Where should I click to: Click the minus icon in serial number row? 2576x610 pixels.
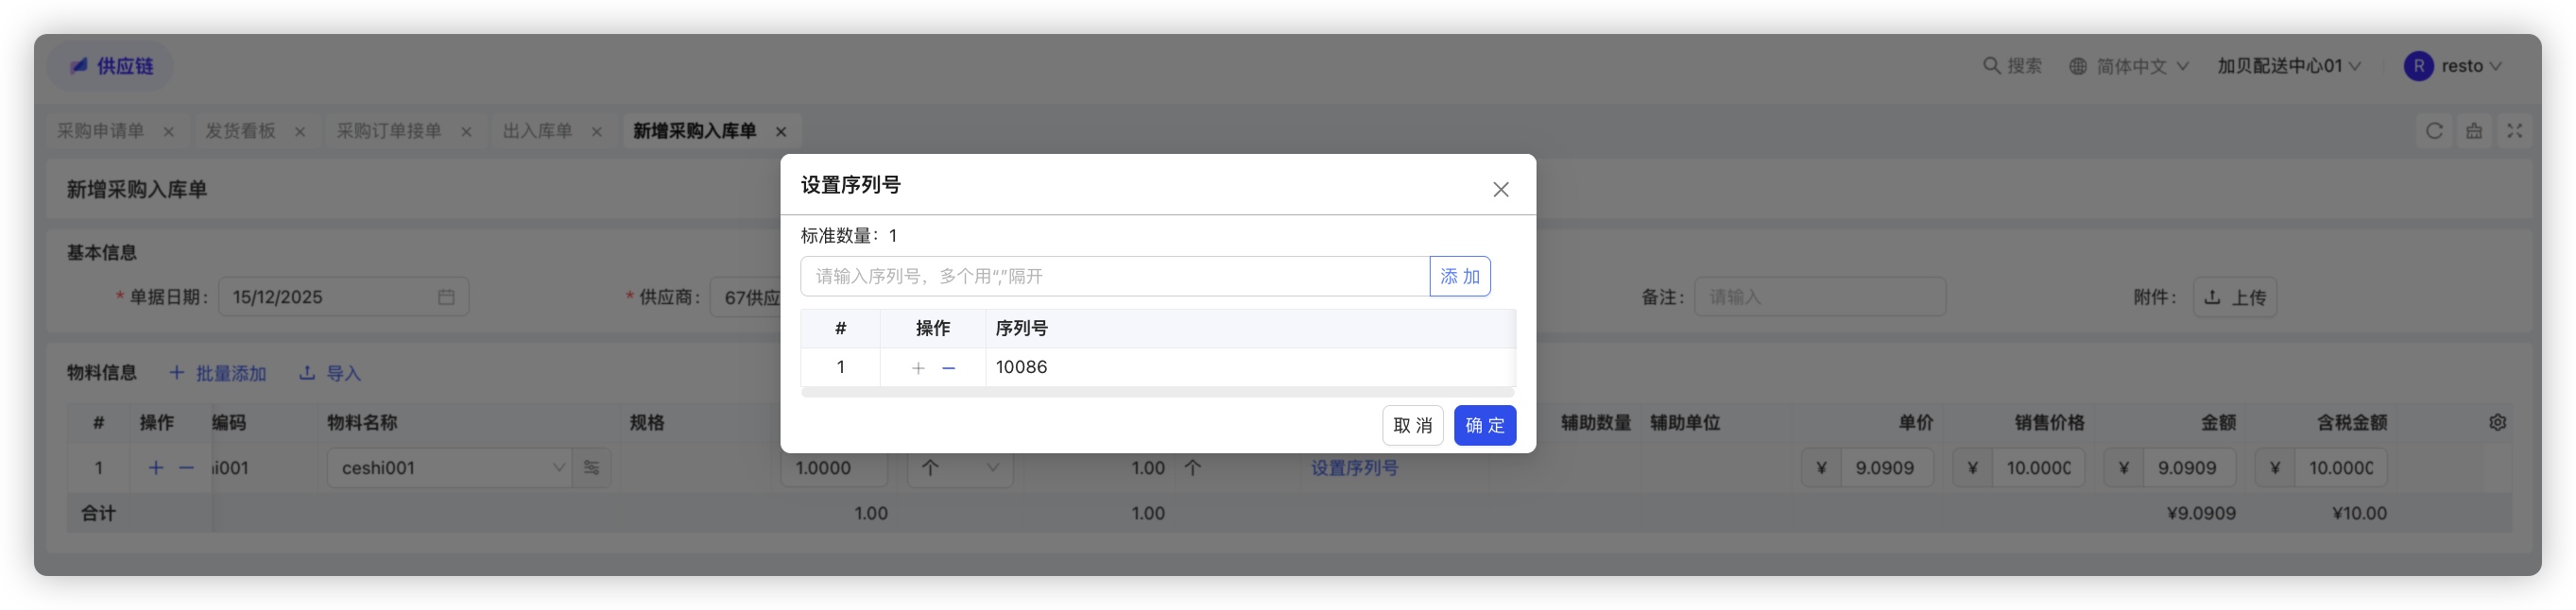click(x=949, y=368)
